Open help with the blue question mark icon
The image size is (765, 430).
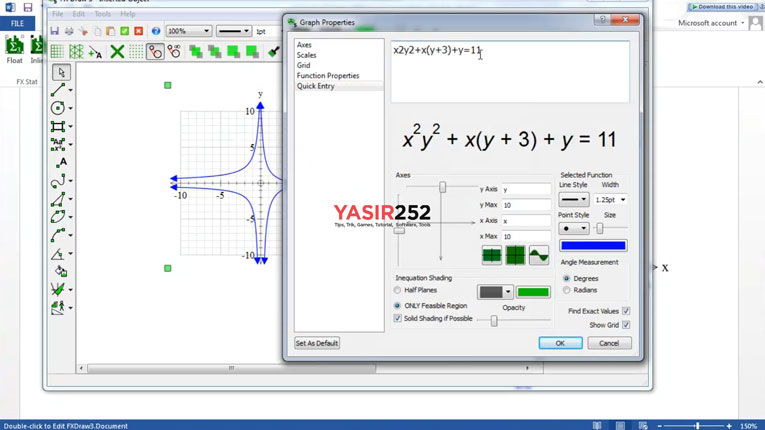(156, 31)
